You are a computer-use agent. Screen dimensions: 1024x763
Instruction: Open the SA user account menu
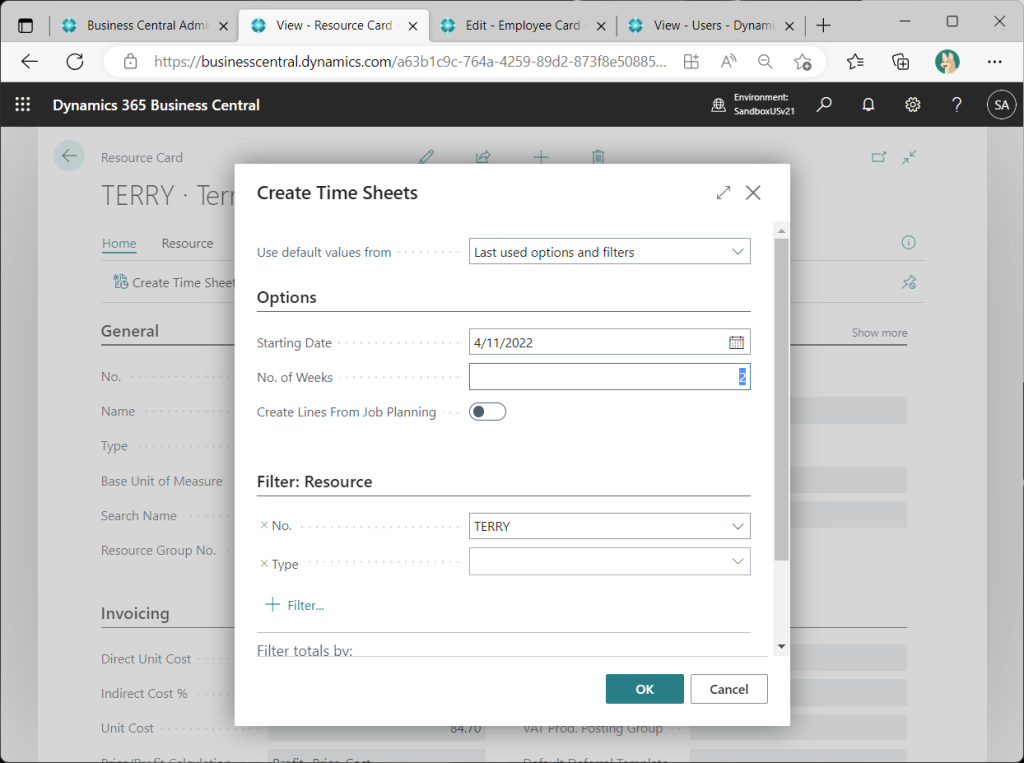point(1001,105)
